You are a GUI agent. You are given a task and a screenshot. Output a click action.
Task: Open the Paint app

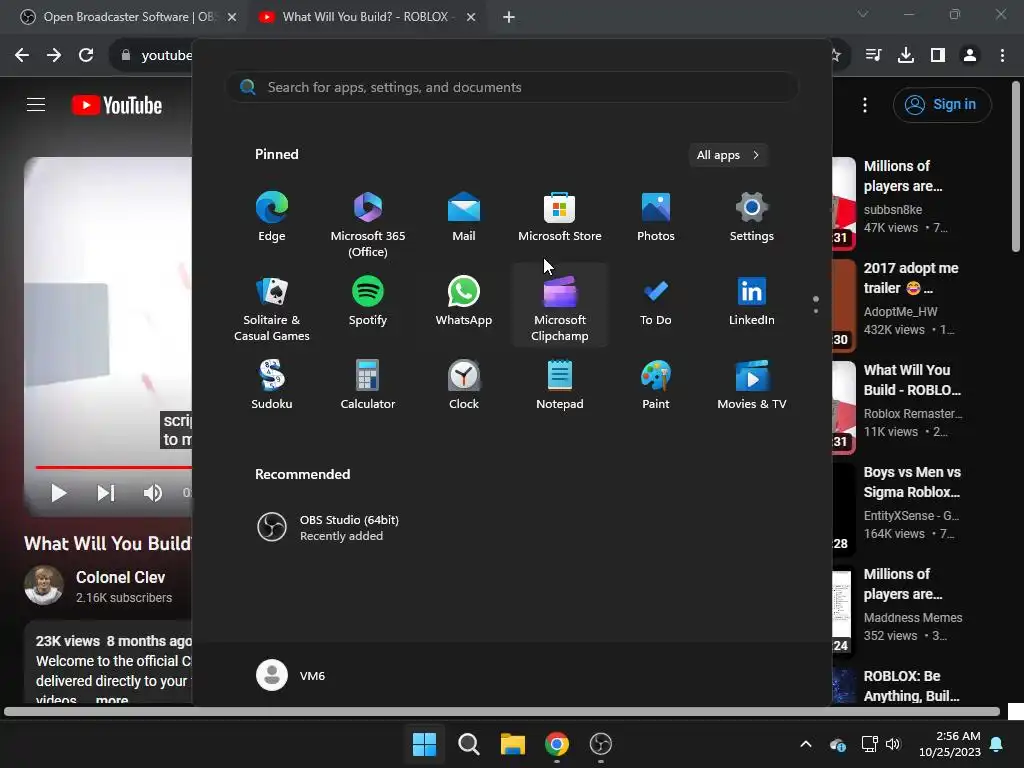[x=656, y=385]
